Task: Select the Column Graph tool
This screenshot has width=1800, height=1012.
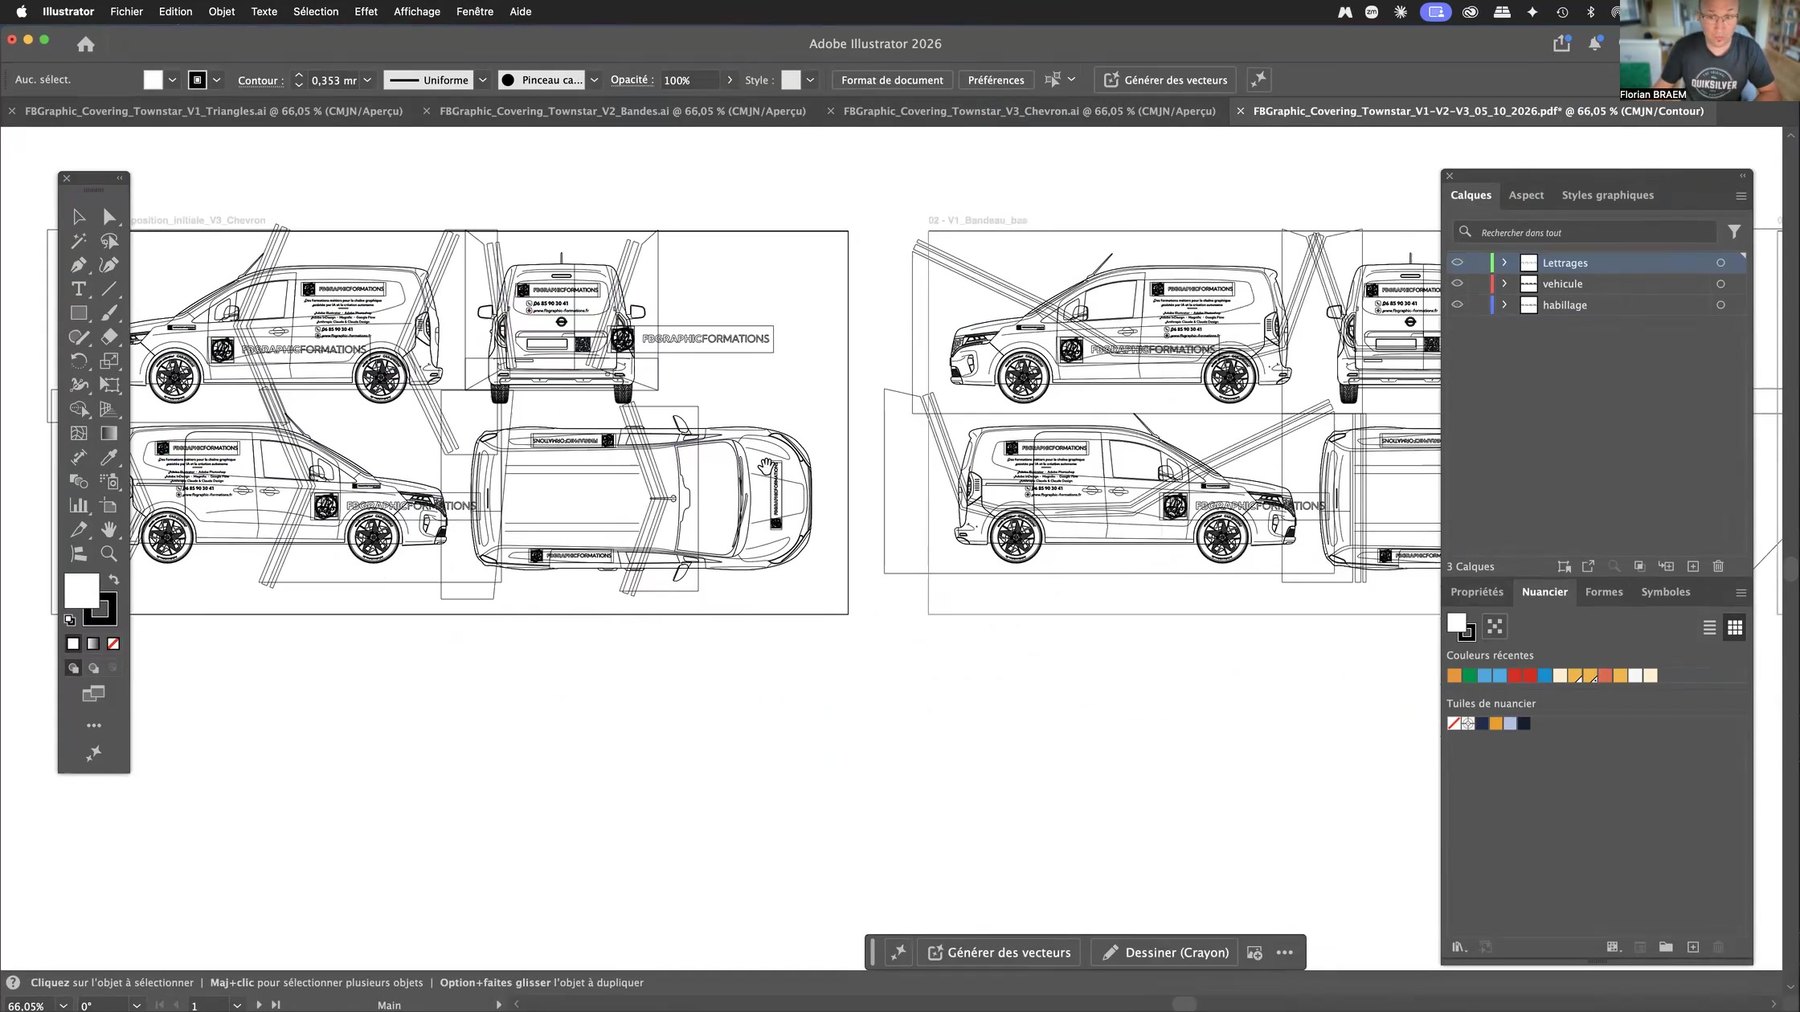Action: (x=79, y=505)
